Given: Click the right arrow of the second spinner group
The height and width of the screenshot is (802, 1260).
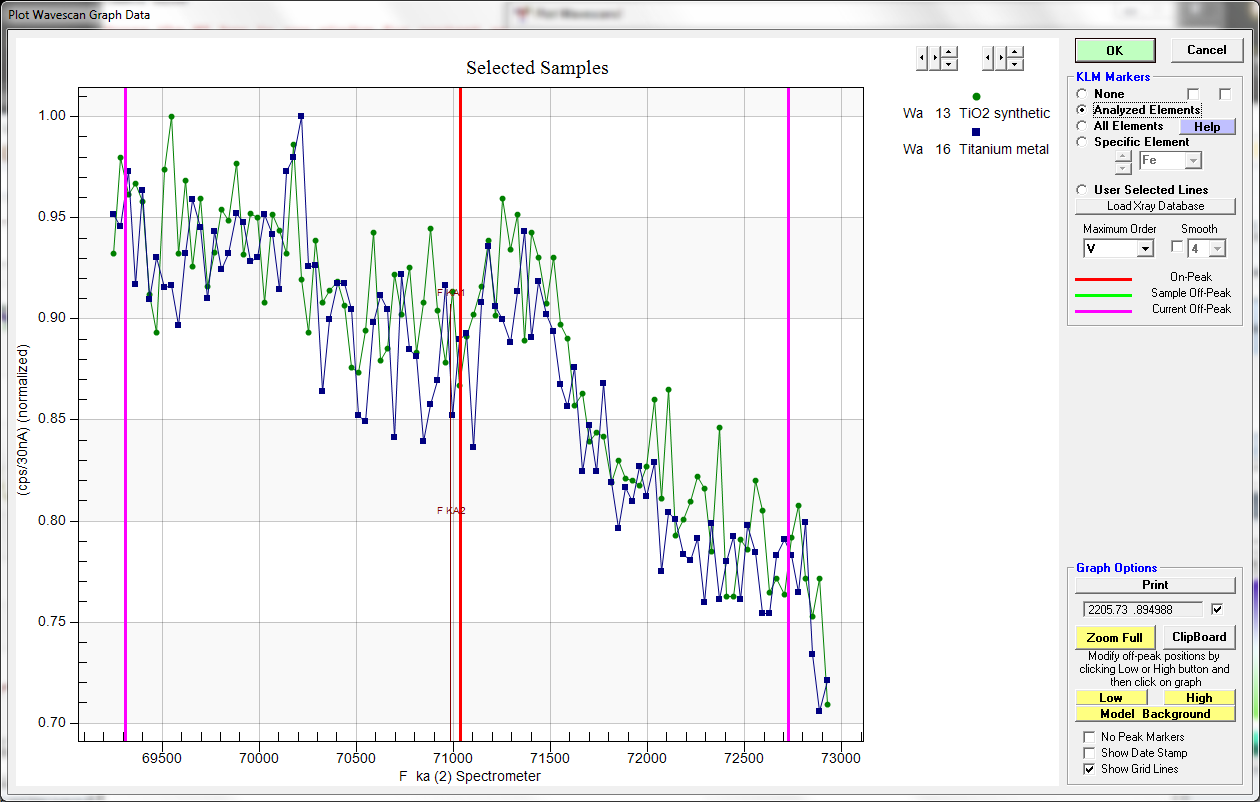Looking at the screenshot, I should 999,59.
